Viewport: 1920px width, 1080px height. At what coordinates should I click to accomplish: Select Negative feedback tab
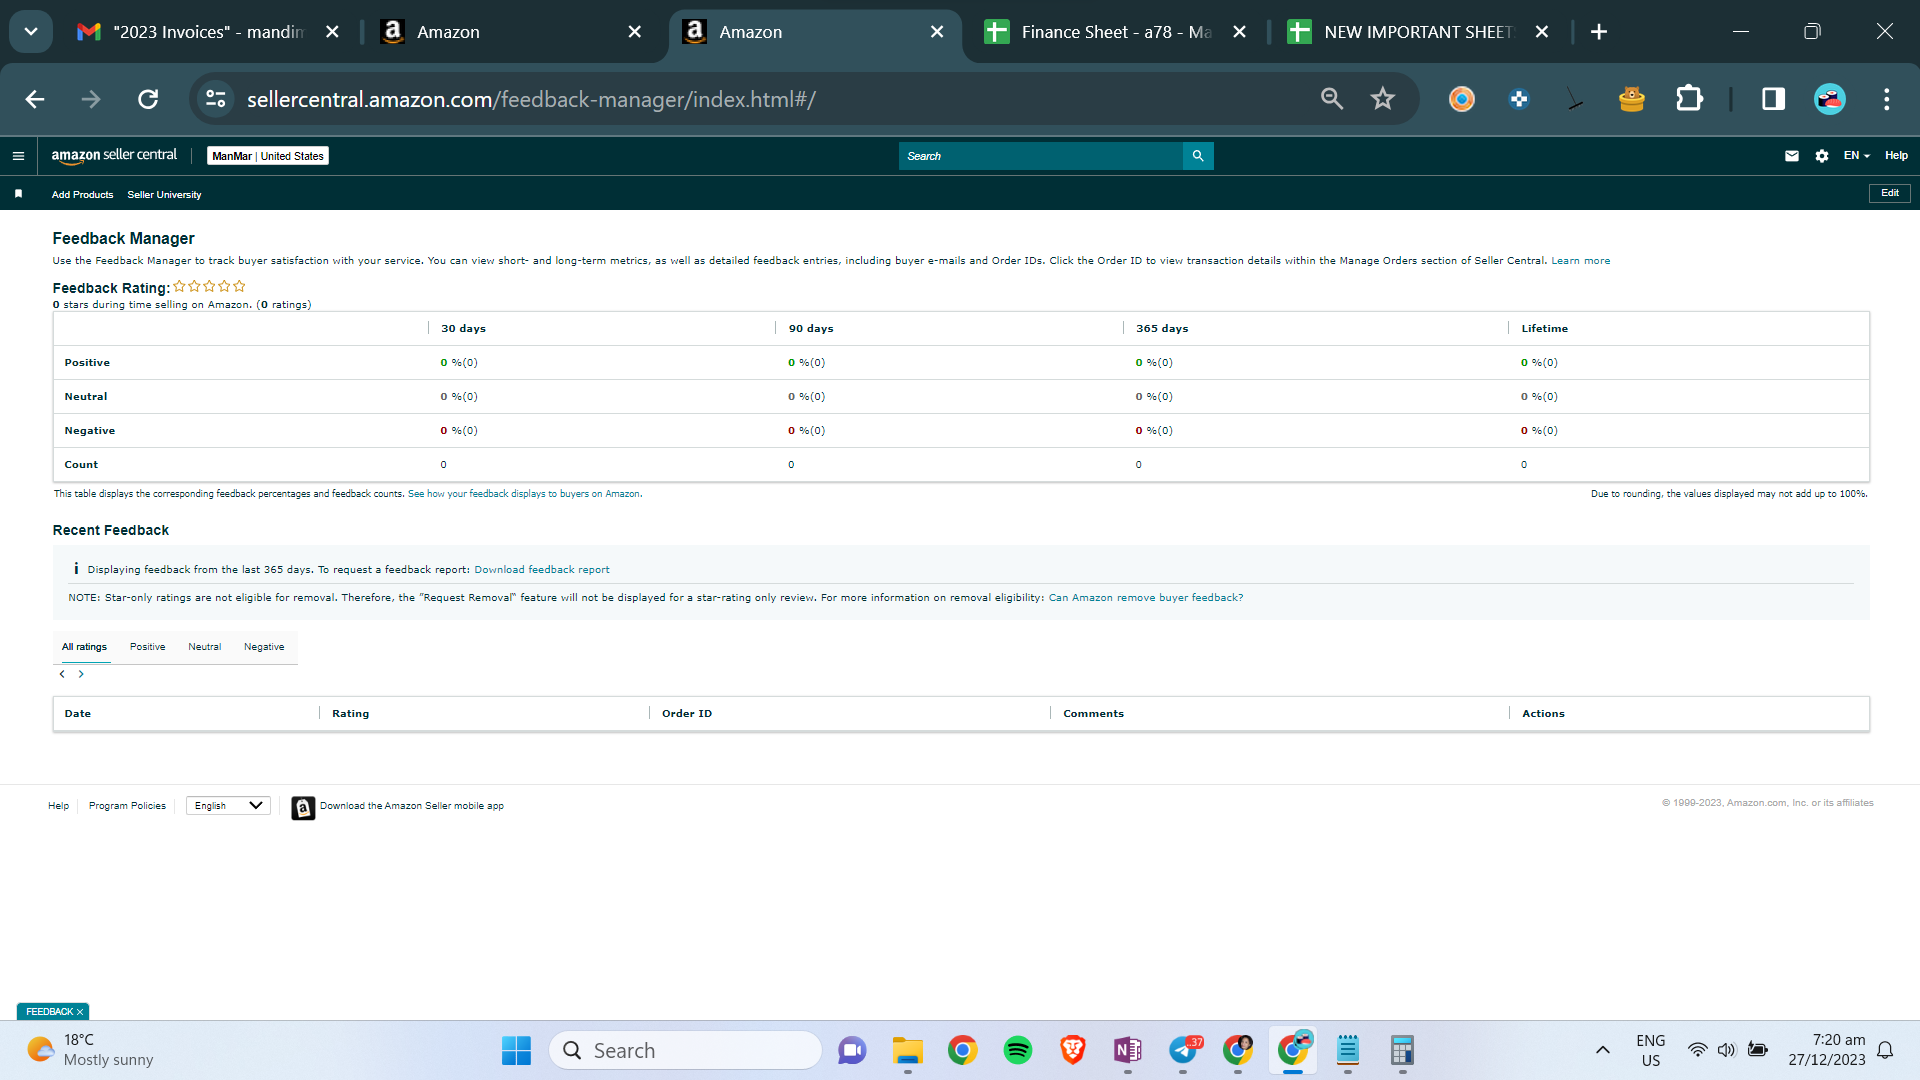click(264, 647)
